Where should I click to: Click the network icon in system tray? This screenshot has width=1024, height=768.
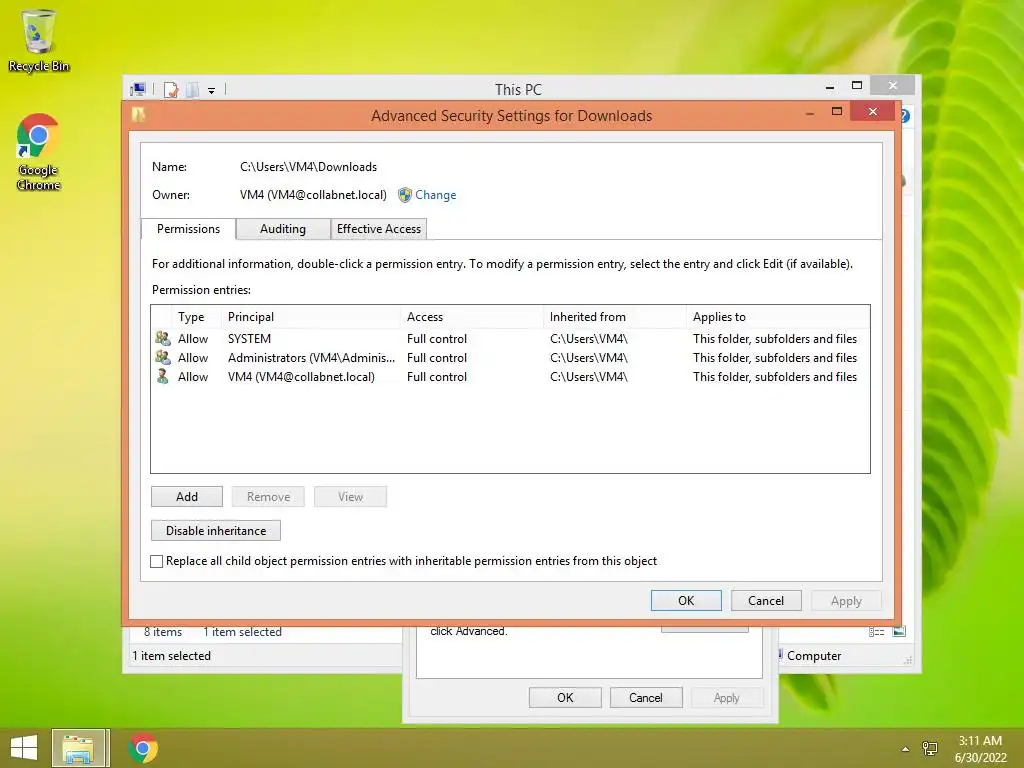pos(930,748)
